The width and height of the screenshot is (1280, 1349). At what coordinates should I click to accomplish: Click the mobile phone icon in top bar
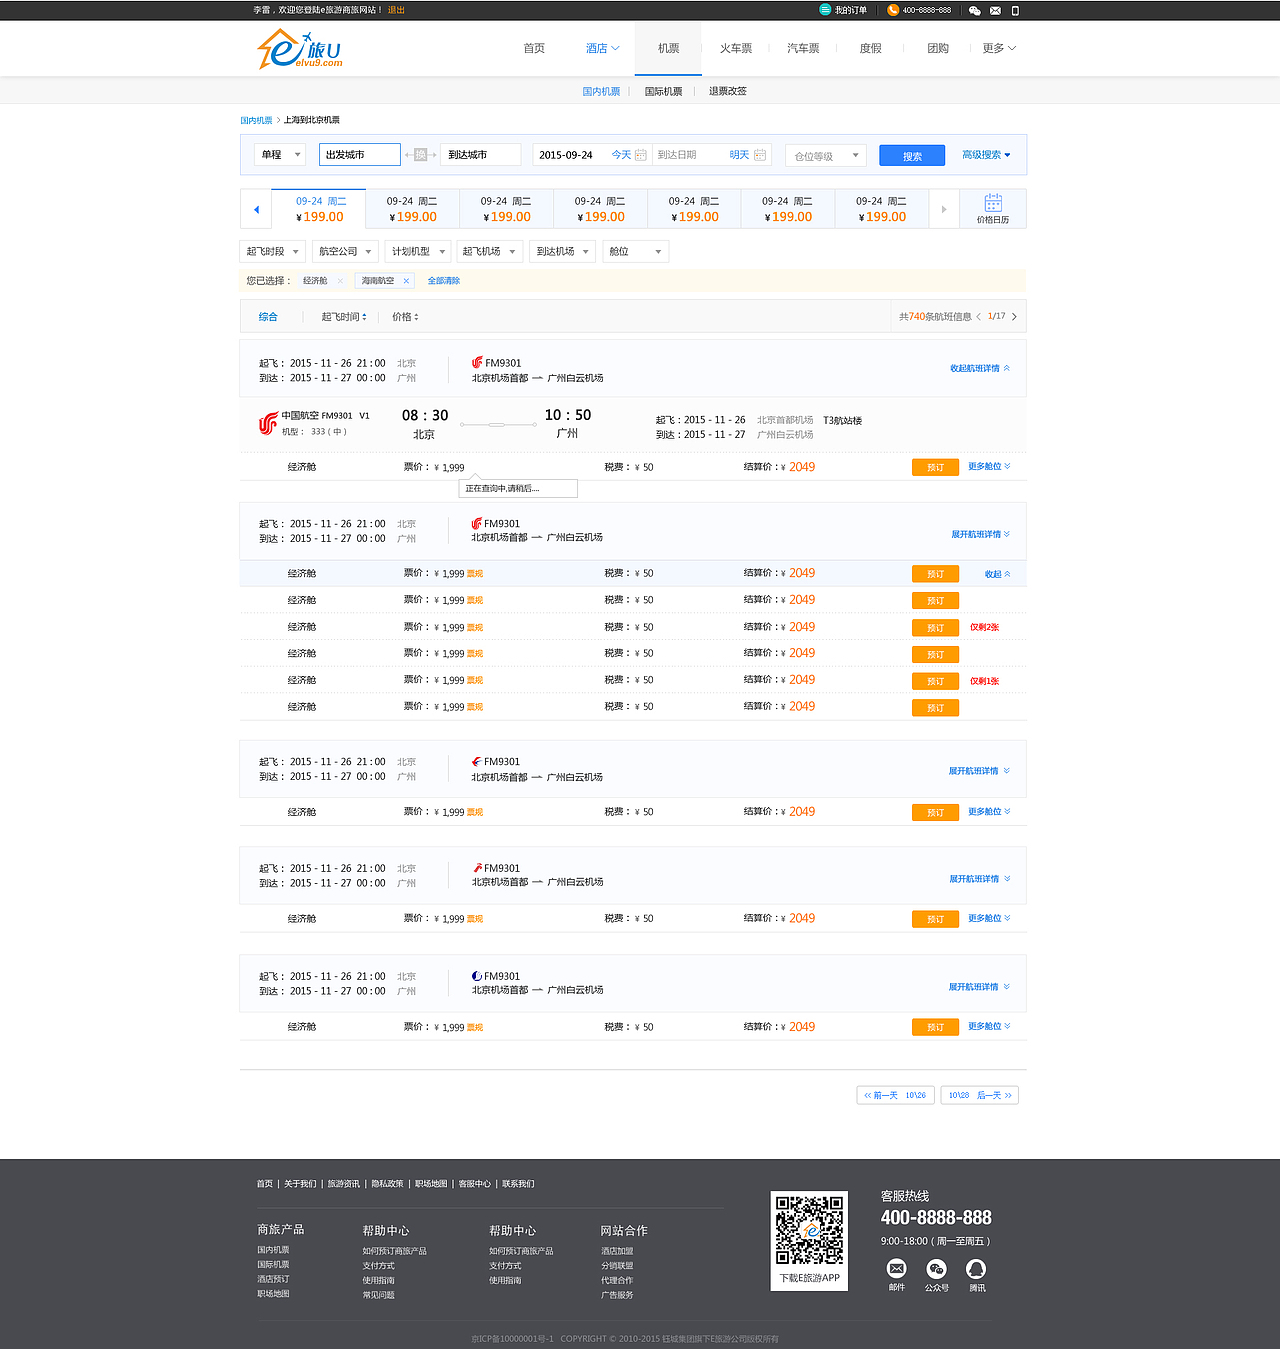(x=1015, y=10)
